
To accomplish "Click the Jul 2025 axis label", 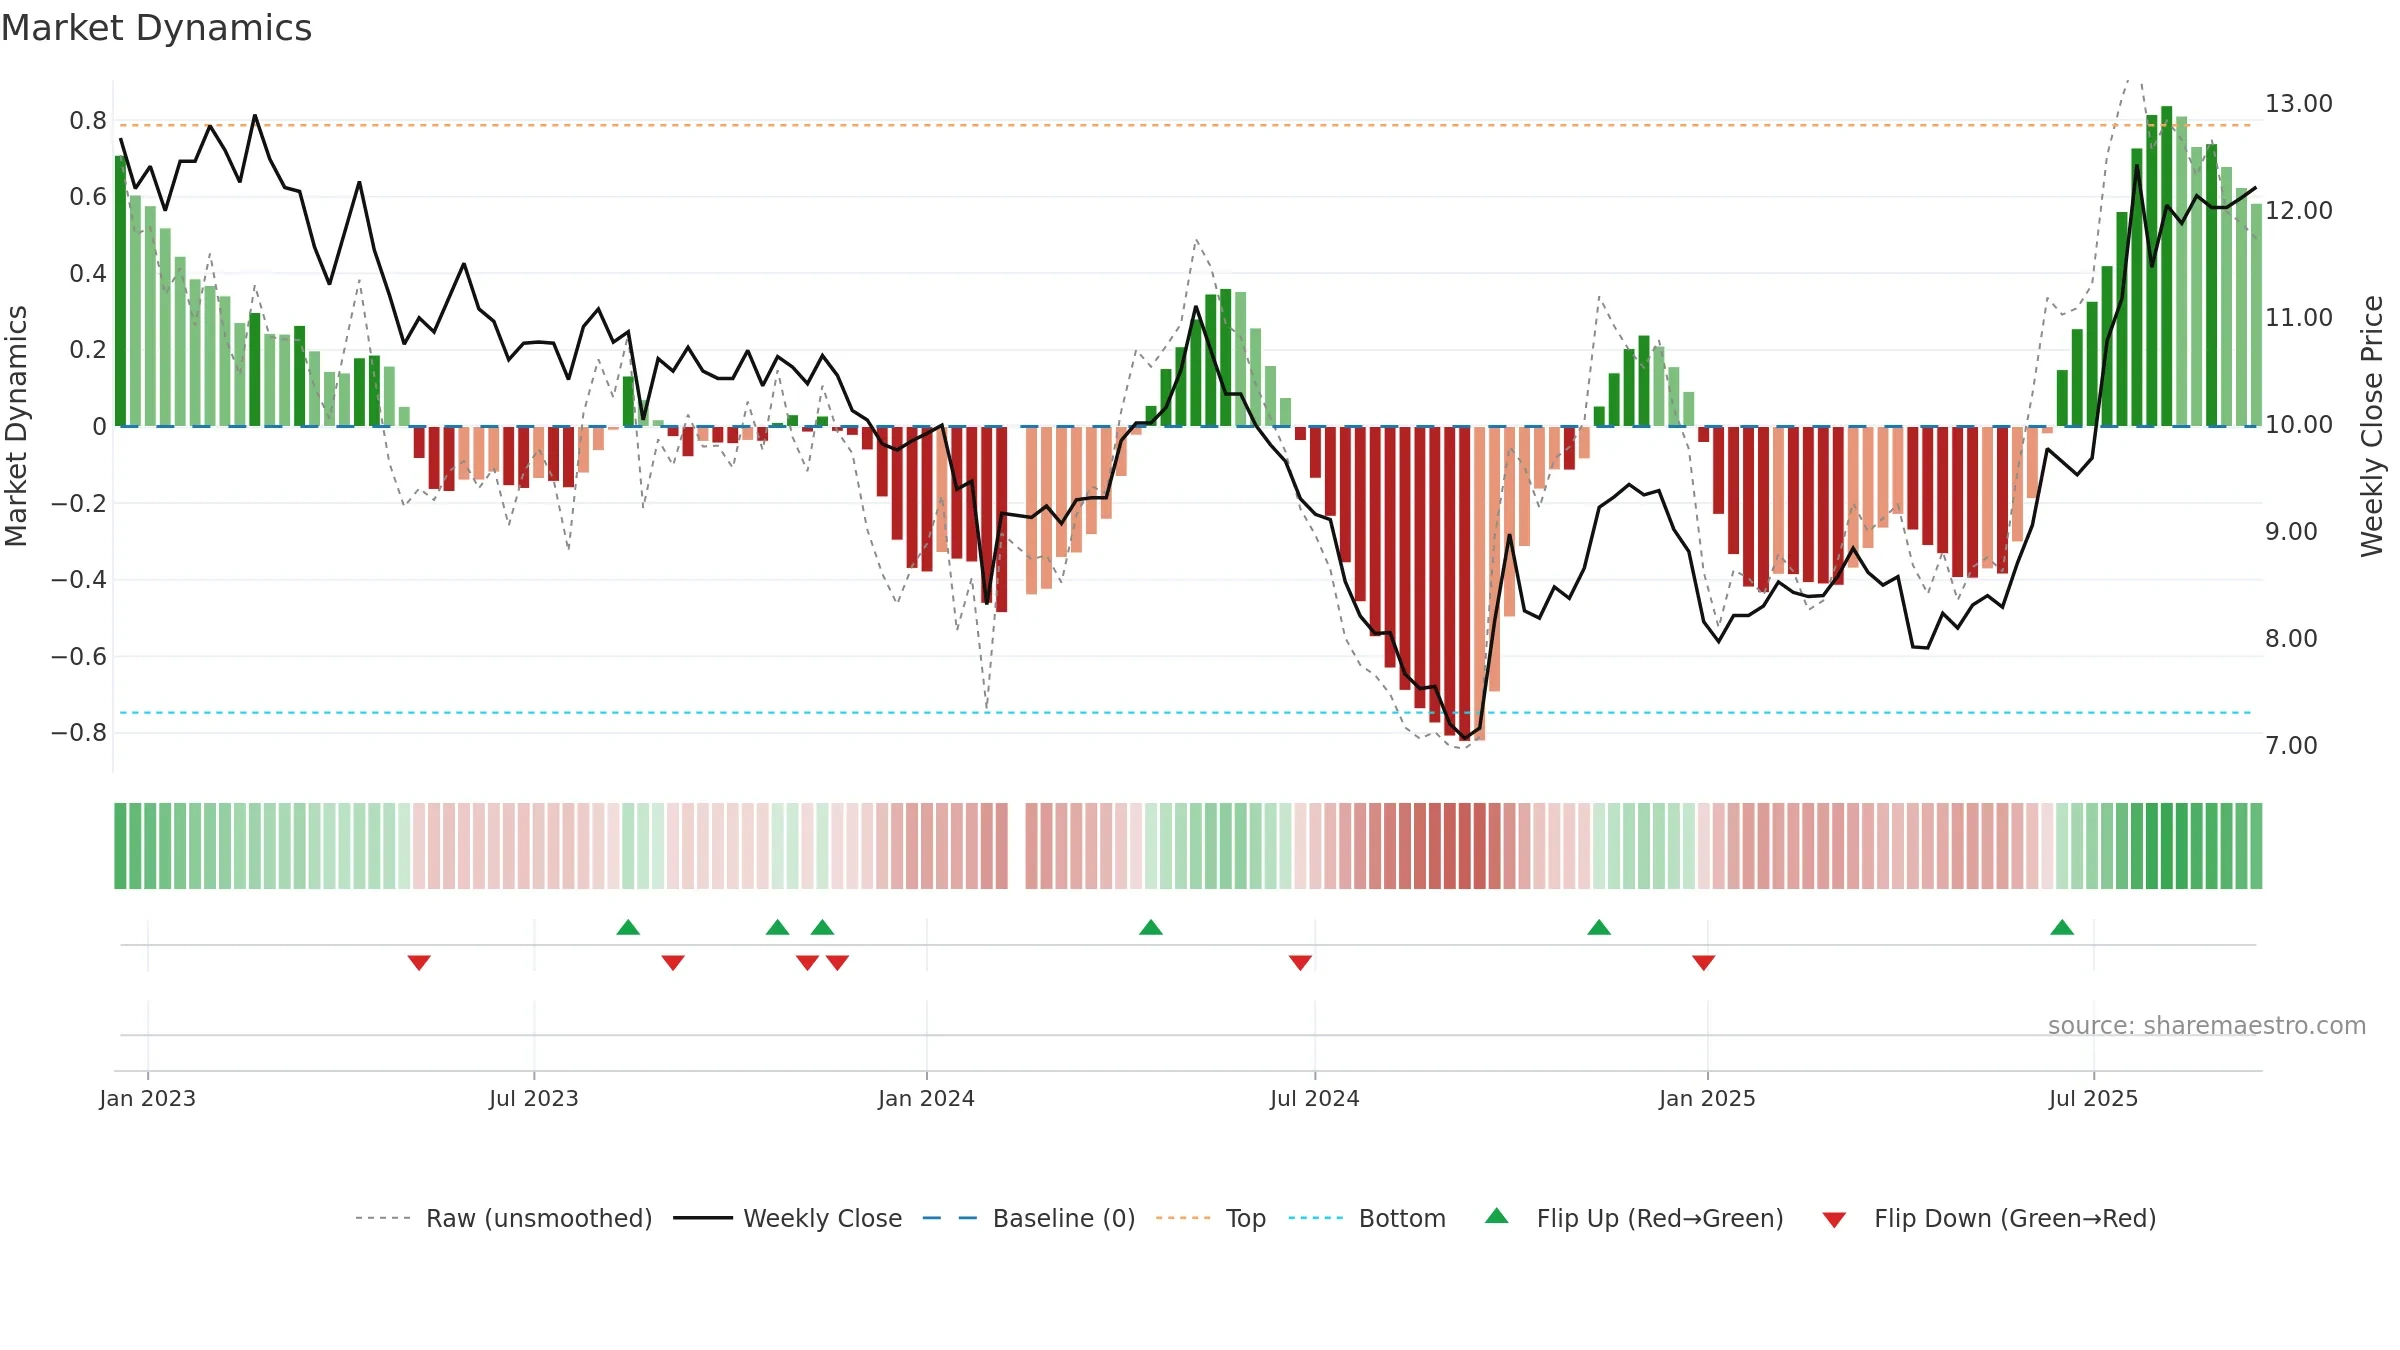I will 2094,1098.
